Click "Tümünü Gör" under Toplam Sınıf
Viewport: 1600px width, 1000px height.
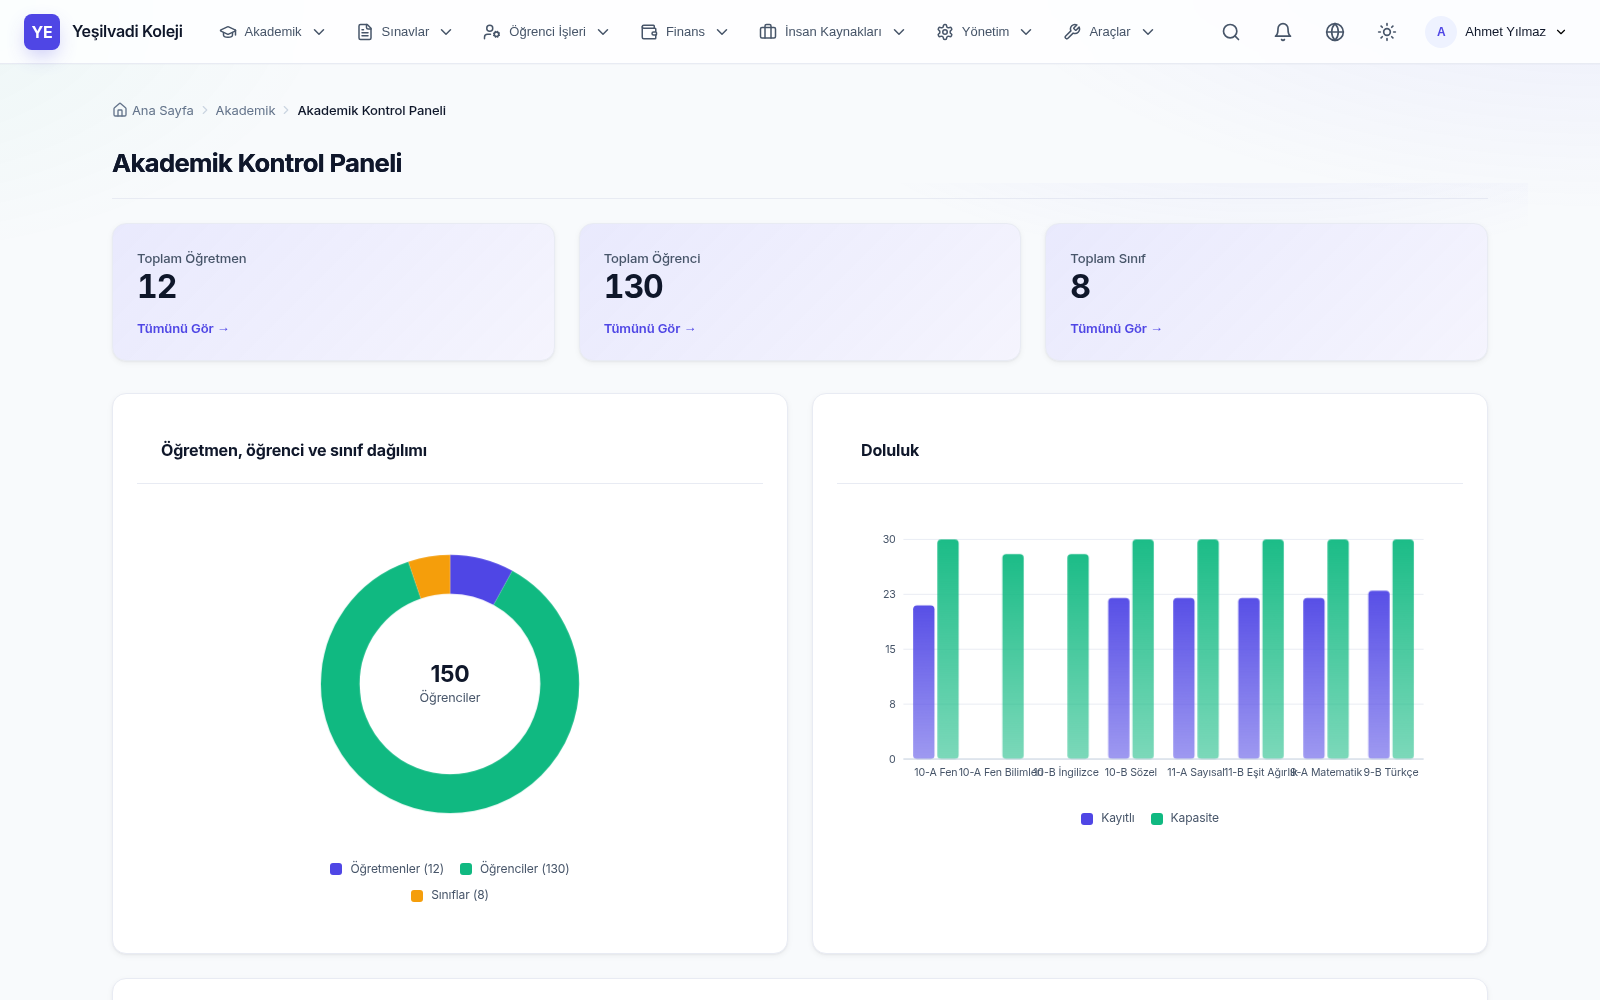[1116, 329]
